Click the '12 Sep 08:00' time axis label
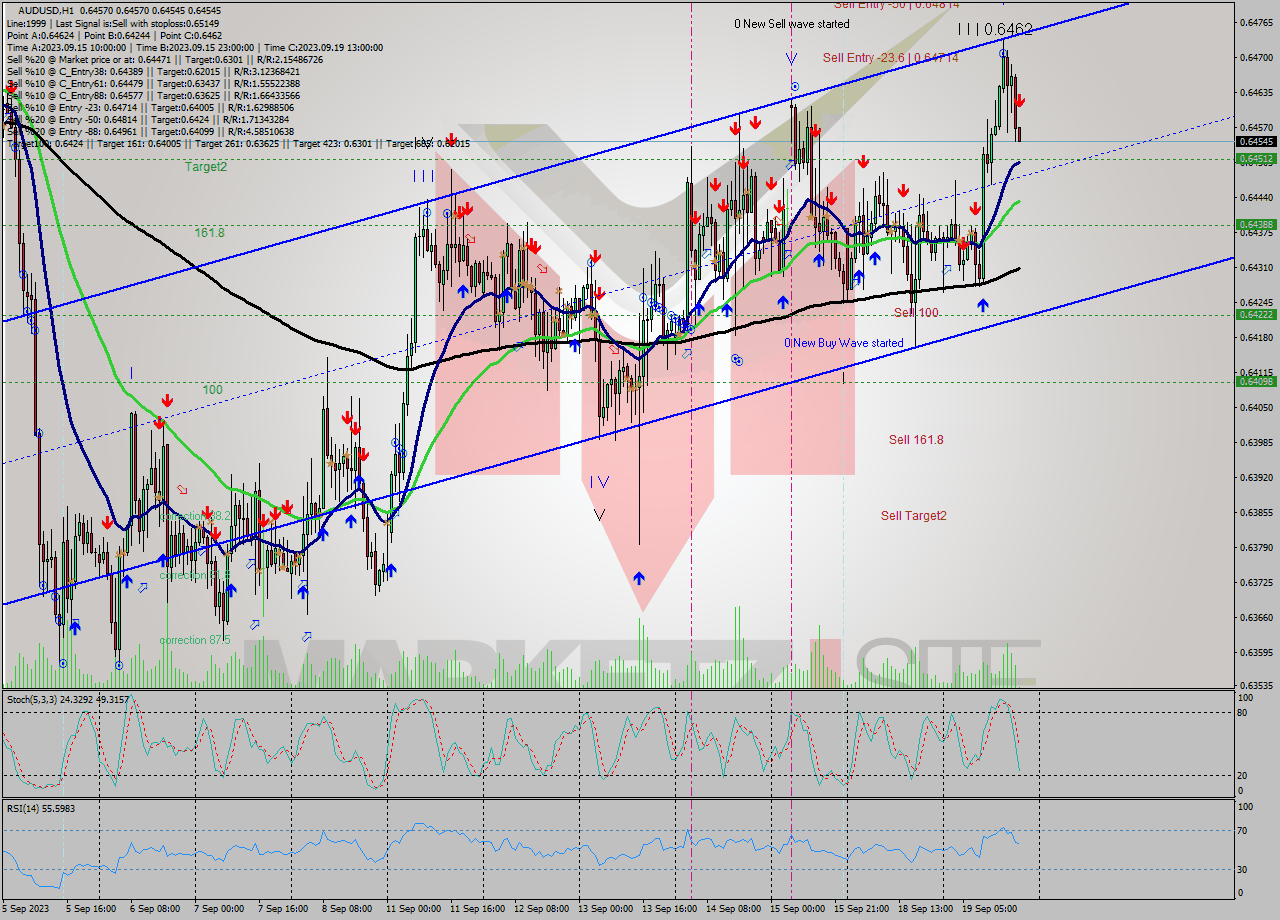 [x=540, y=909]
